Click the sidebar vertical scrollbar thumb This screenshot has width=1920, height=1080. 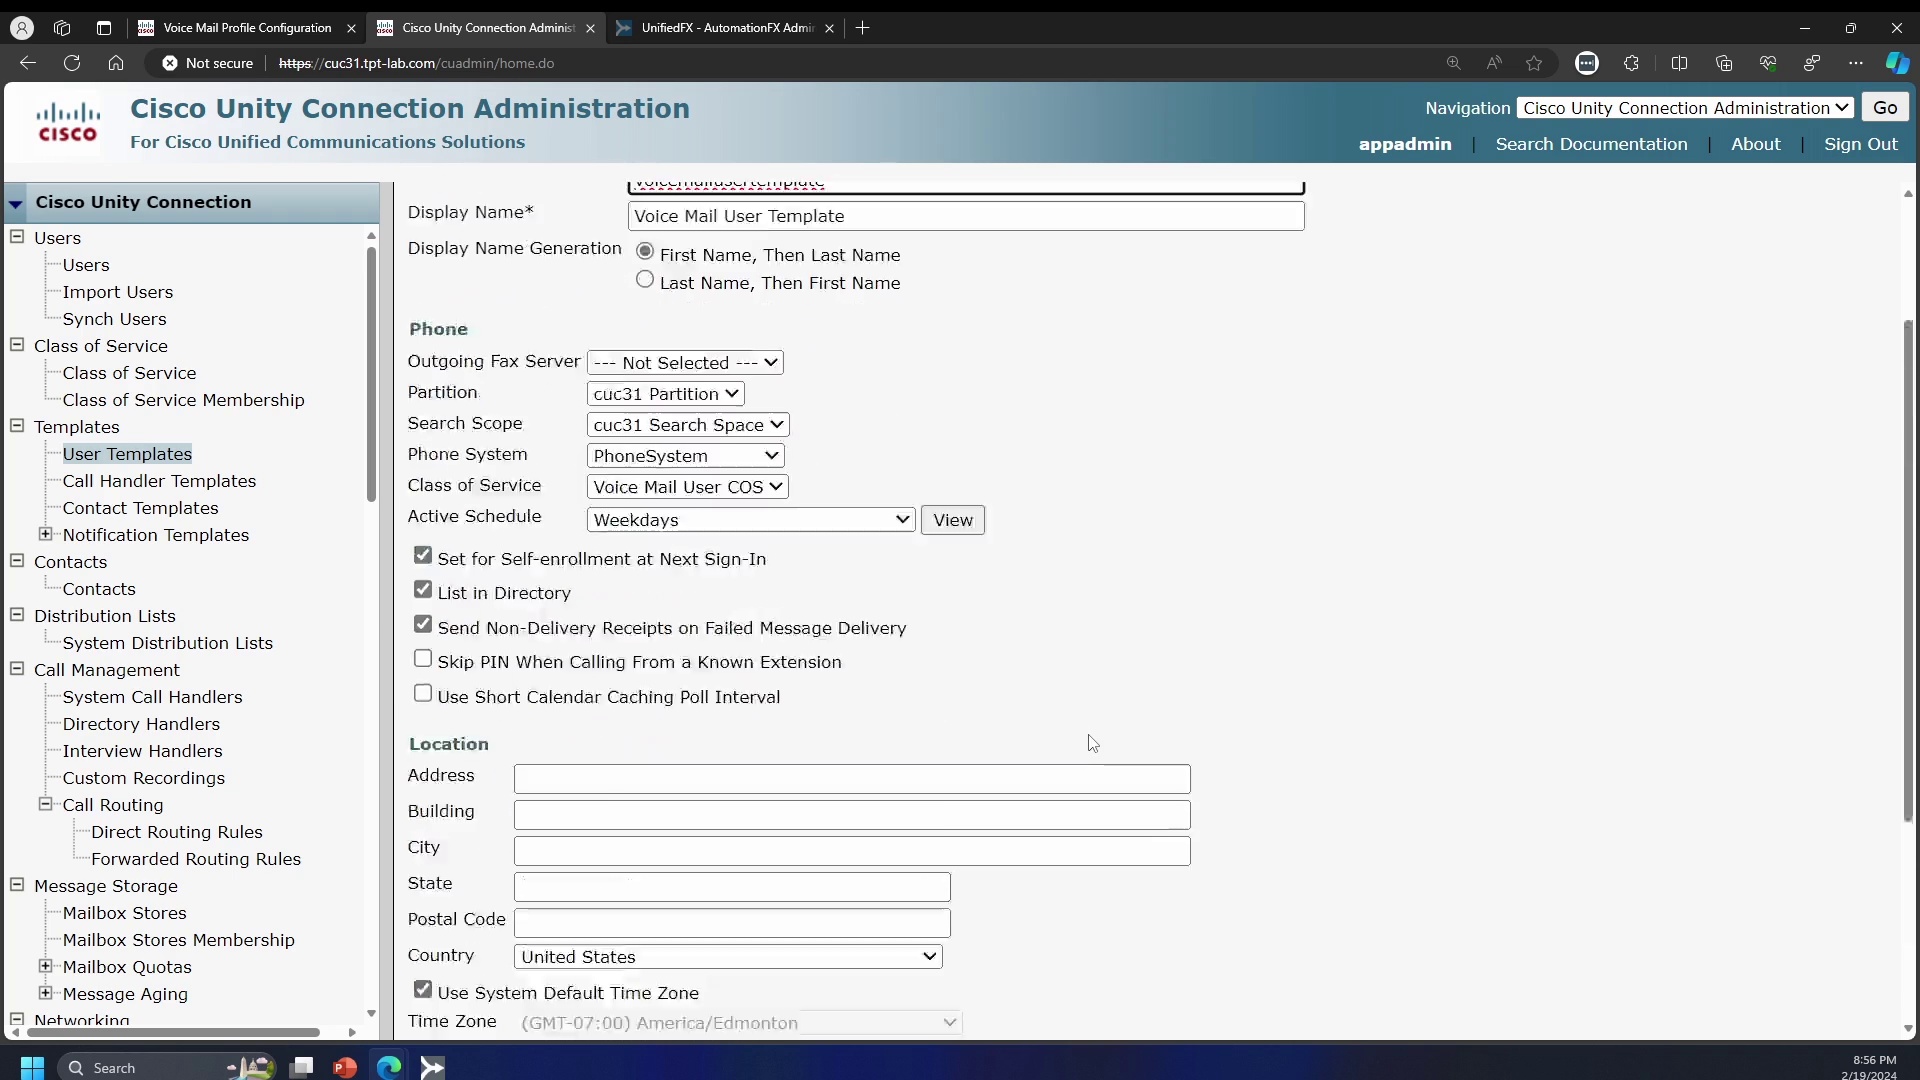pyautogui.click(x=371, y=373)
